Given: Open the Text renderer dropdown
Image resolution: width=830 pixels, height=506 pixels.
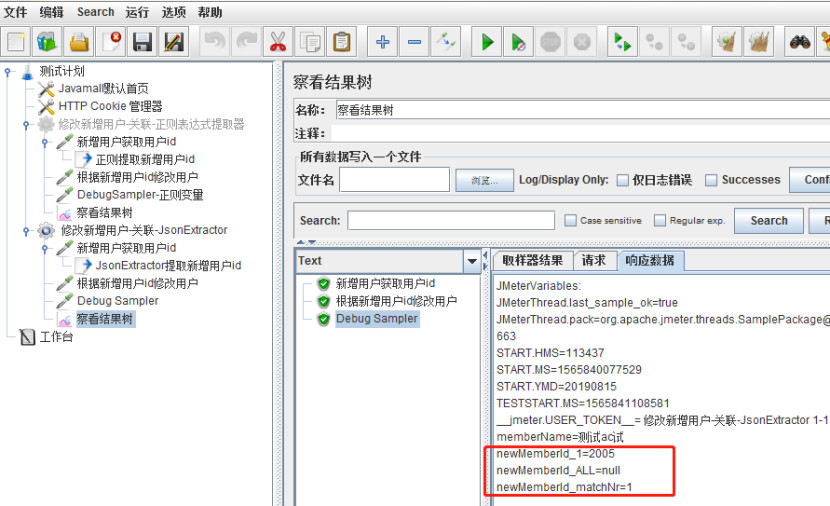Looking at the screenshot, I should (x=471, y=261).
